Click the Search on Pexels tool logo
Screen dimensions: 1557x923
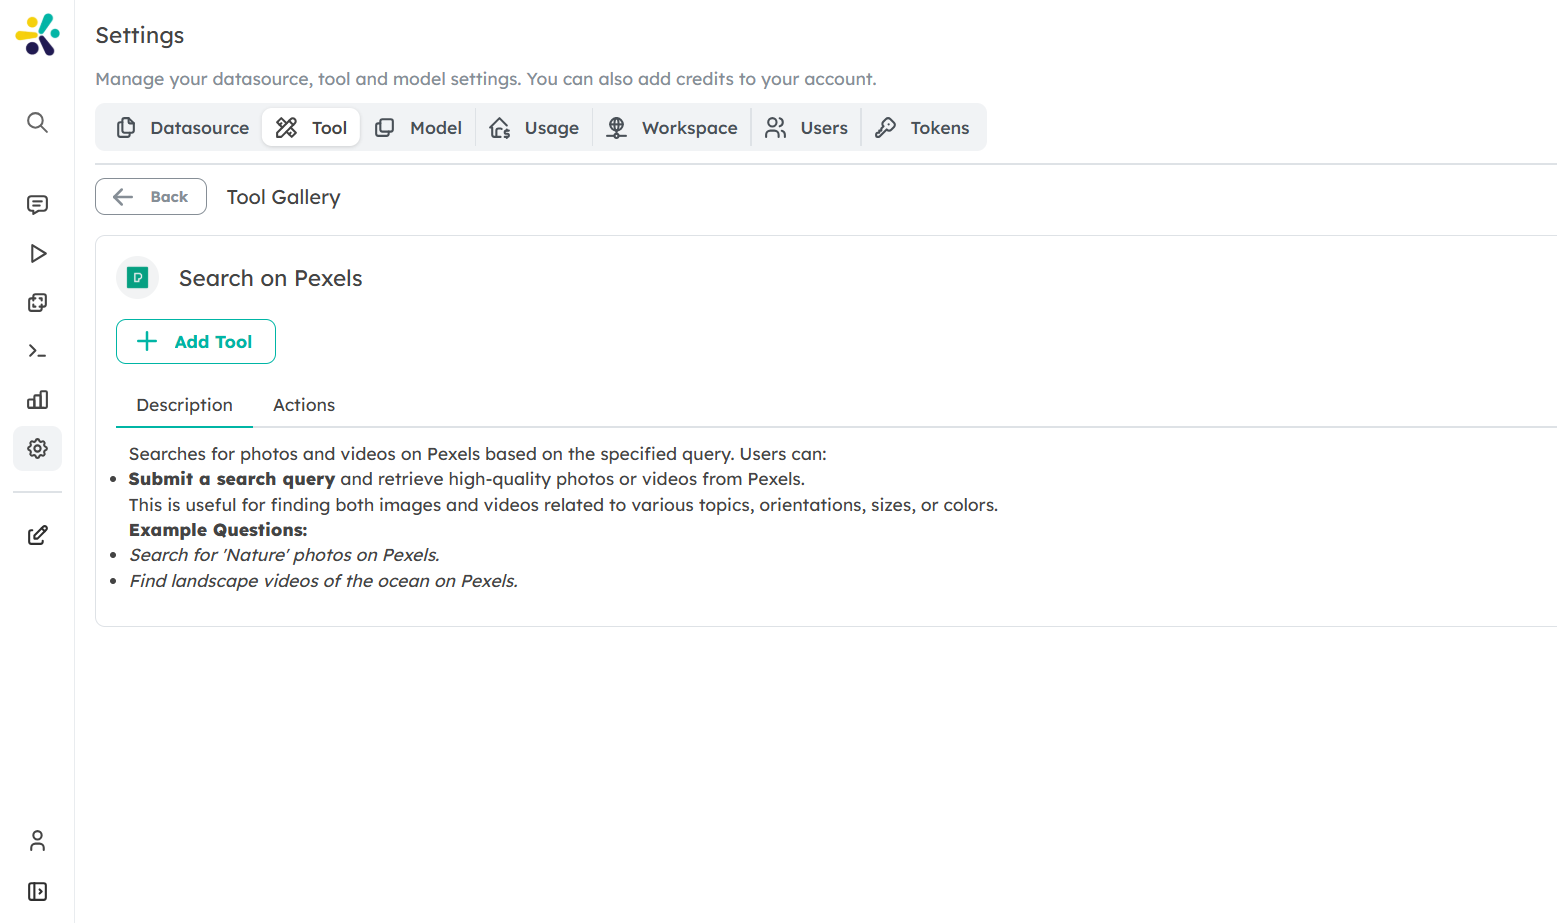[x=138, y=278]
